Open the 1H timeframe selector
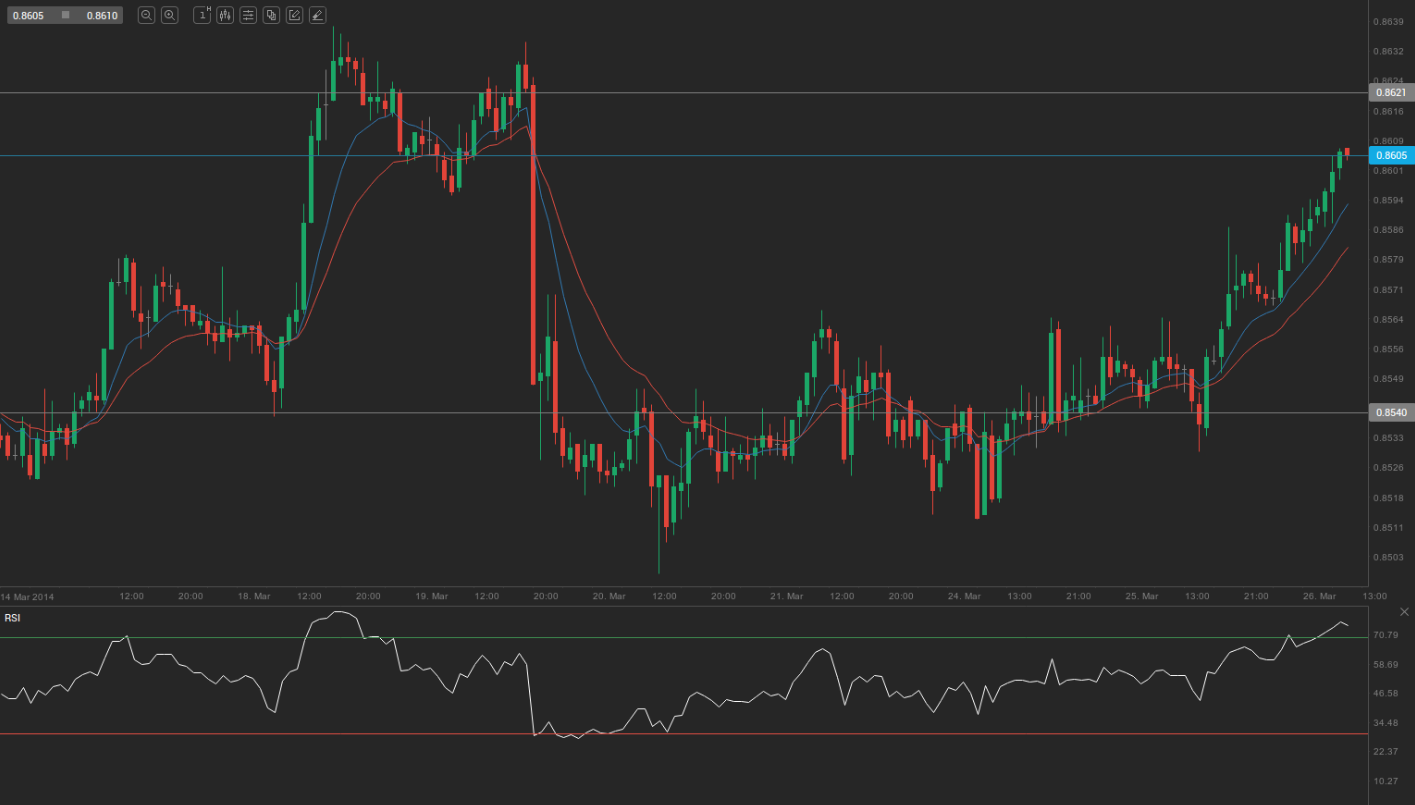This screenshot has height=805, width=1415. point(202,15)
